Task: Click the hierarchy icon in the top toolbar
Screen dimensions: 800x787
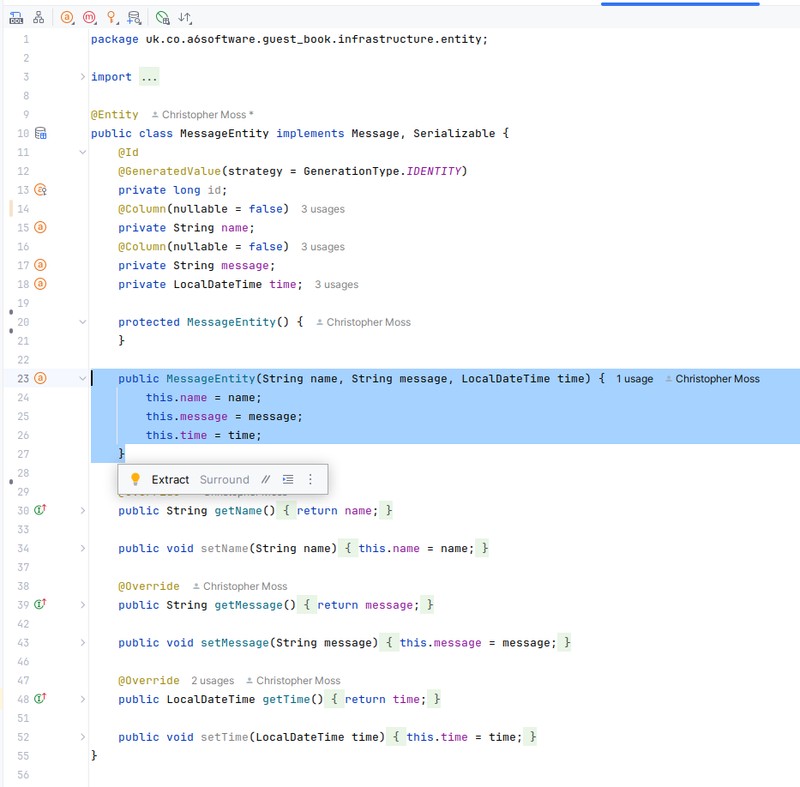Action: click(x=38, y=16)
